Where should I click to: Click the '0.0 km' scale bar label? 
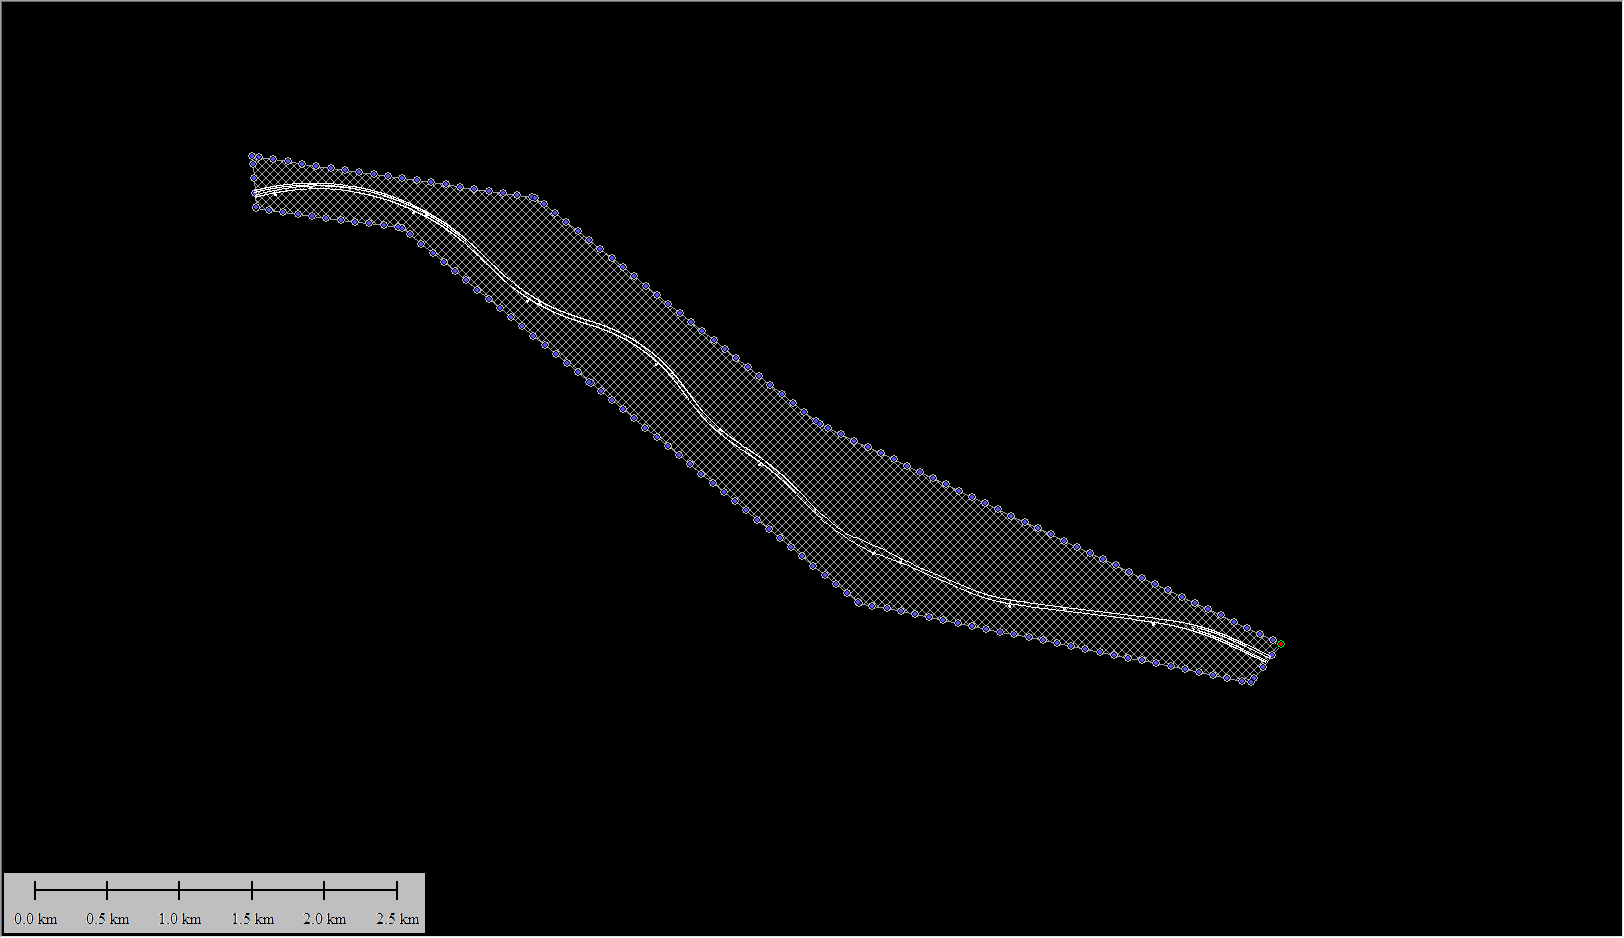(x=36, y=919)
